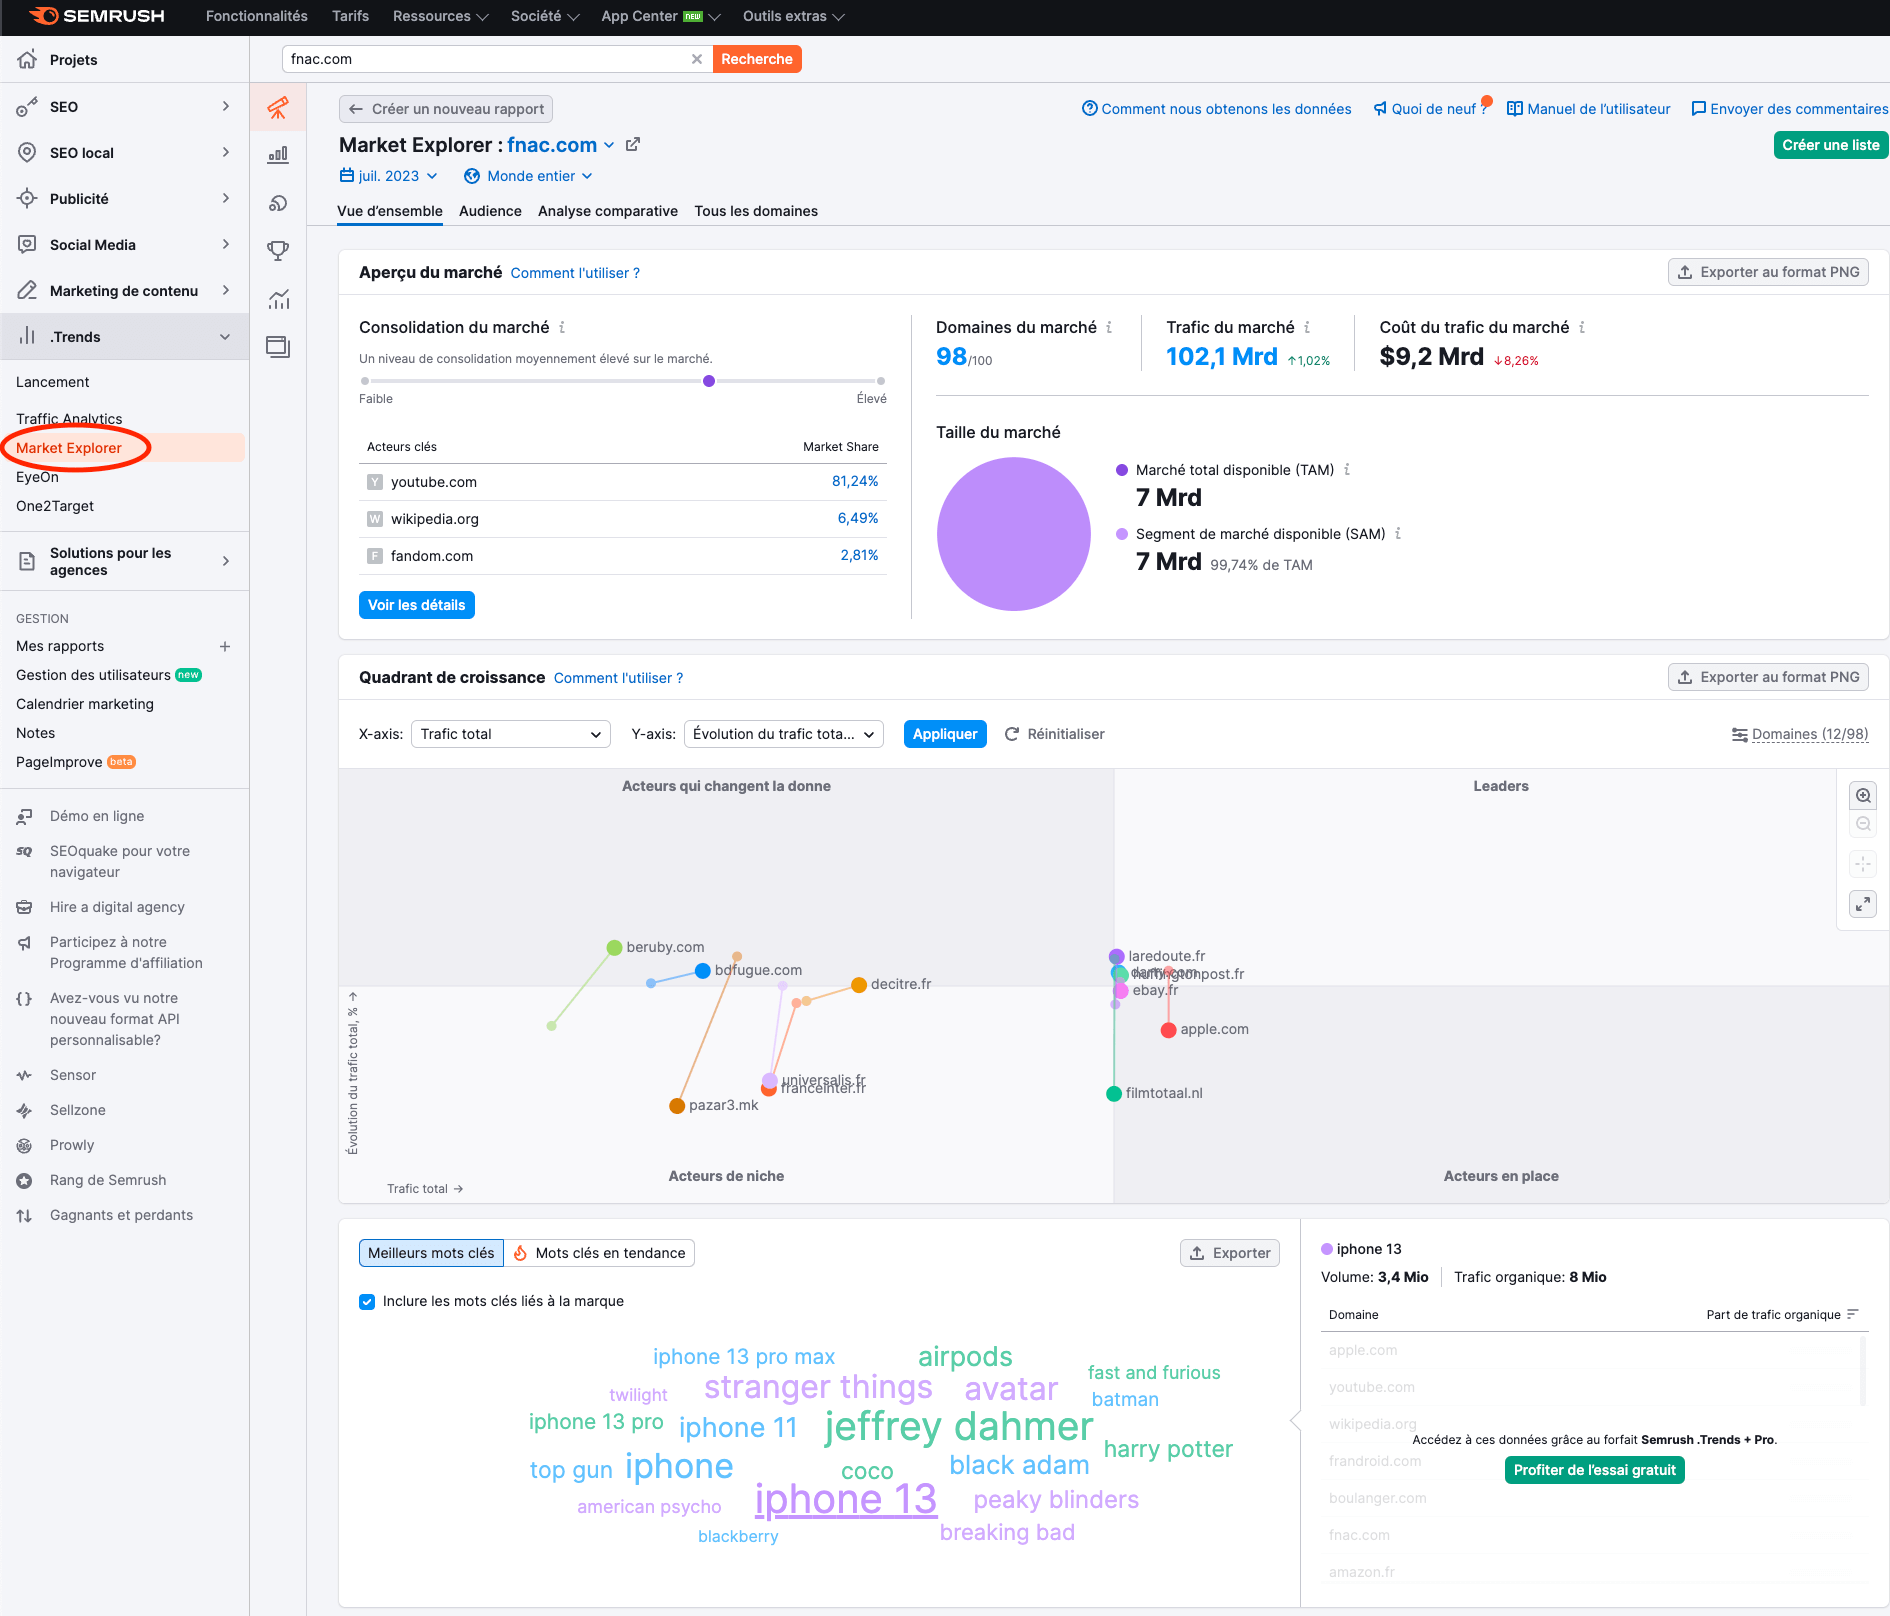Collapse the .Trends sidebar section

124,337
